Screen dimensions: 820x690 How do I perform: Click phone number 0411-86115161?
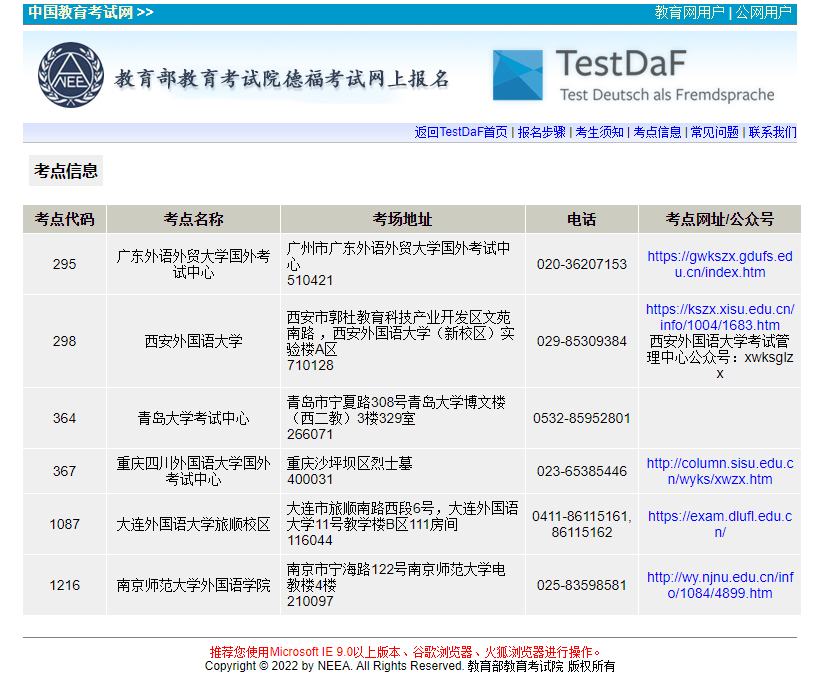pos(582,516)
